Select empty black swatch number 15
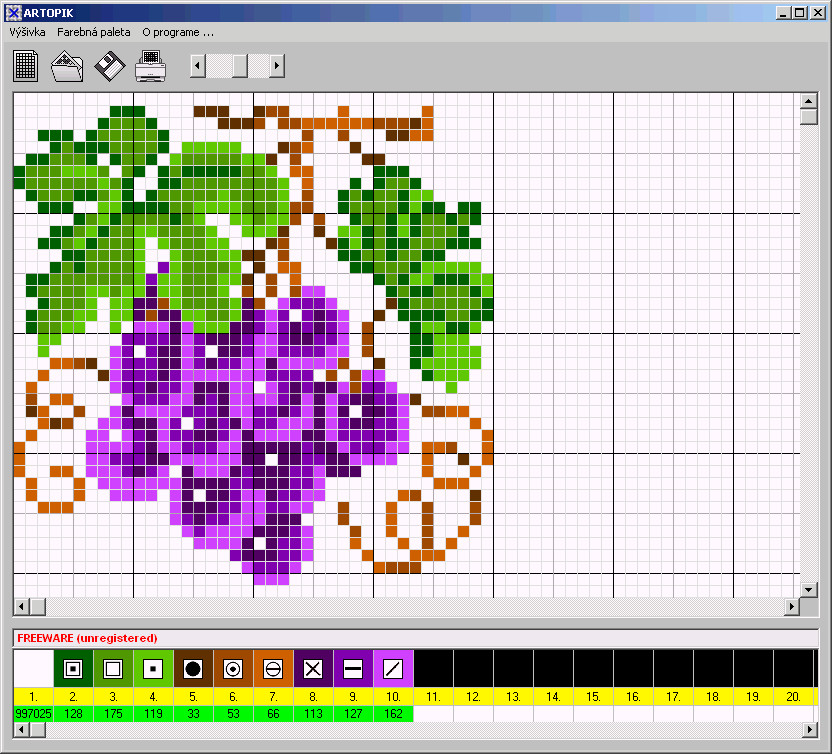Screen dimensions: 832x754 tap(593, 669)
